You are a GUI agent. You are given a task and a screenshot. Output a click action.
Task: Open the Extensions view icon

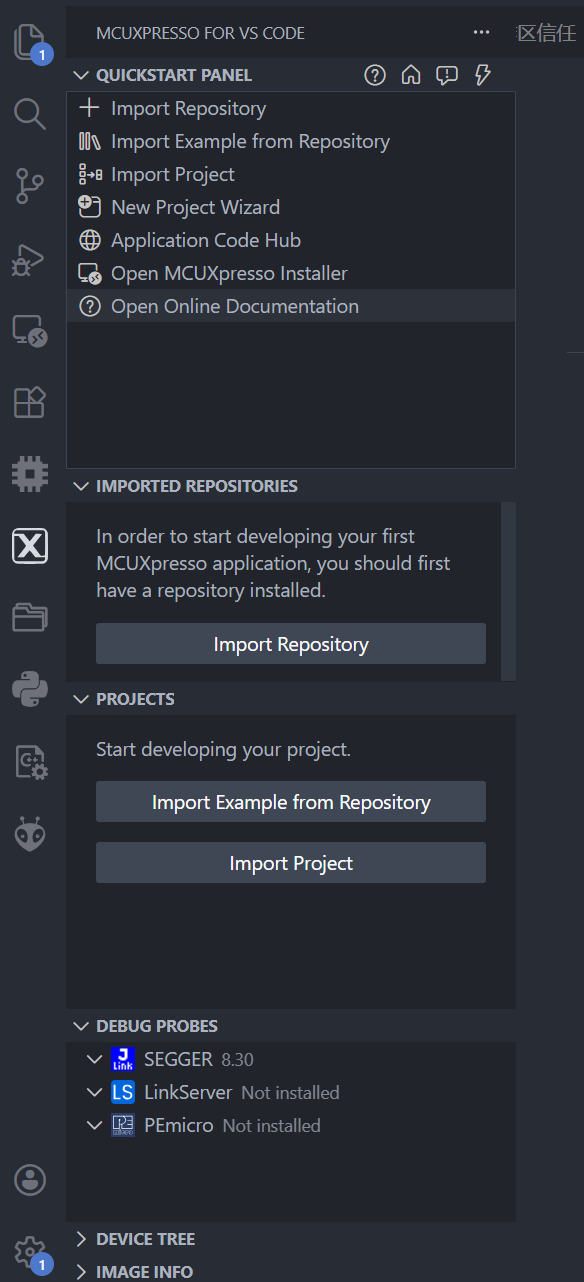[x=30, y=401]
